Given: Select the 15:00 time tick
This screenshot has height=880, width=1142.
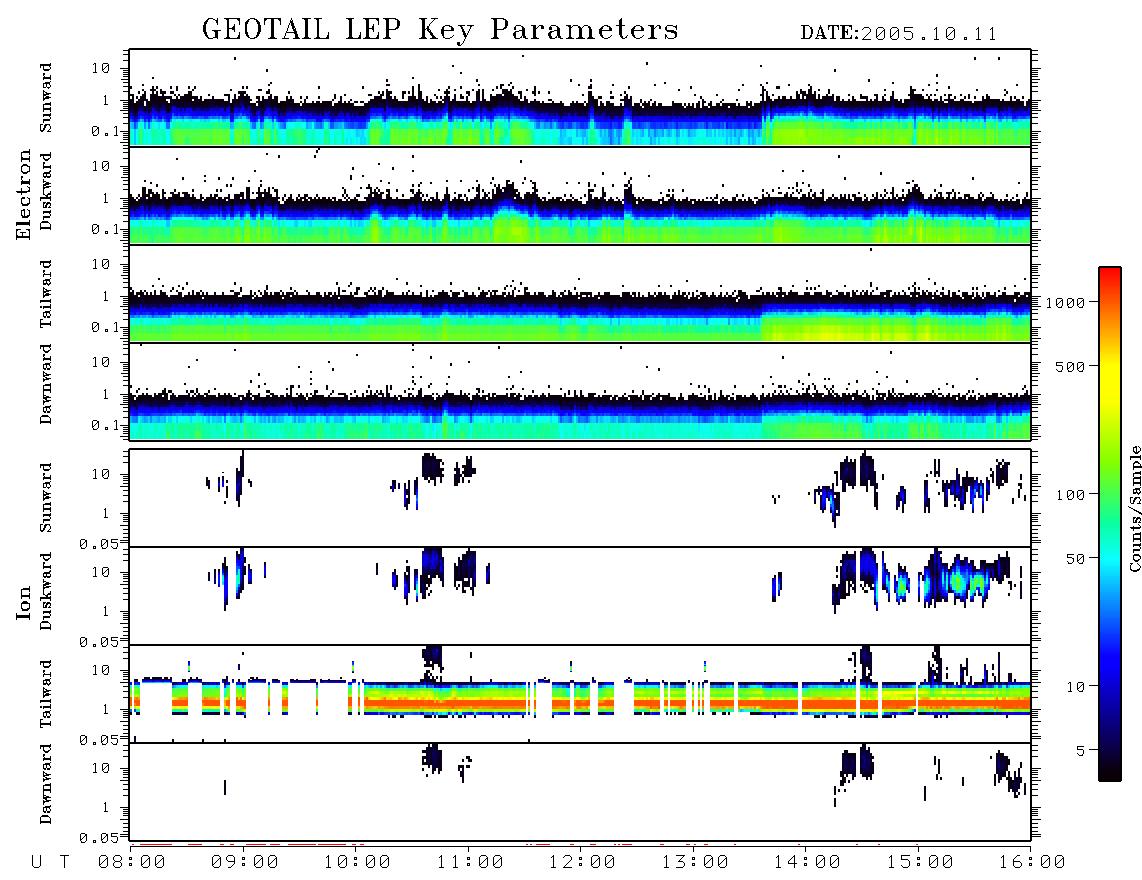Looking at the screenshot, I should coord(920,863).
